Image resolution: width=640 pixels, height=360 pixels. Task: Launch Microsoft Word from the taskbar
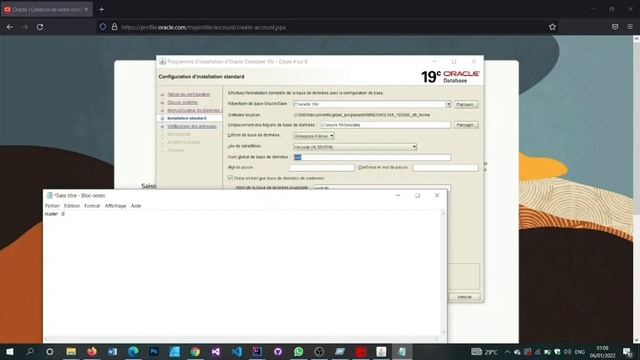point(112,351)
